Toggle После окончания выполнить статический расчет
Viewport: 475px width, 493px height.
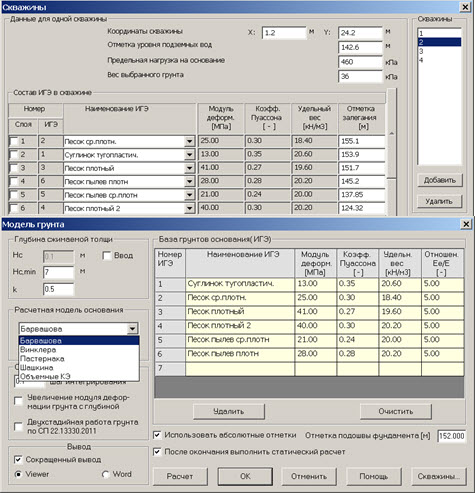[x=157, y=452]
